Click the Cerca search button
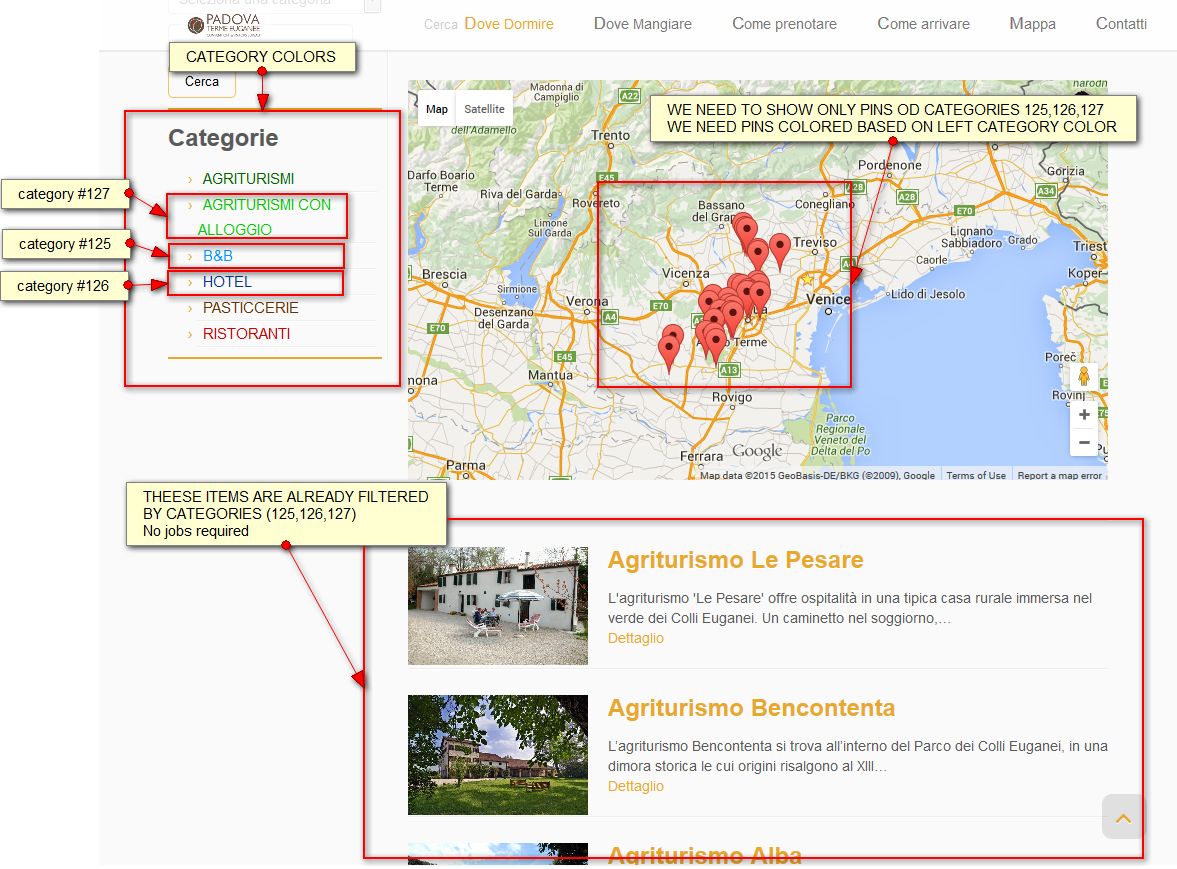Screen dimensions: 1177x869 click(x=202, y=82)
